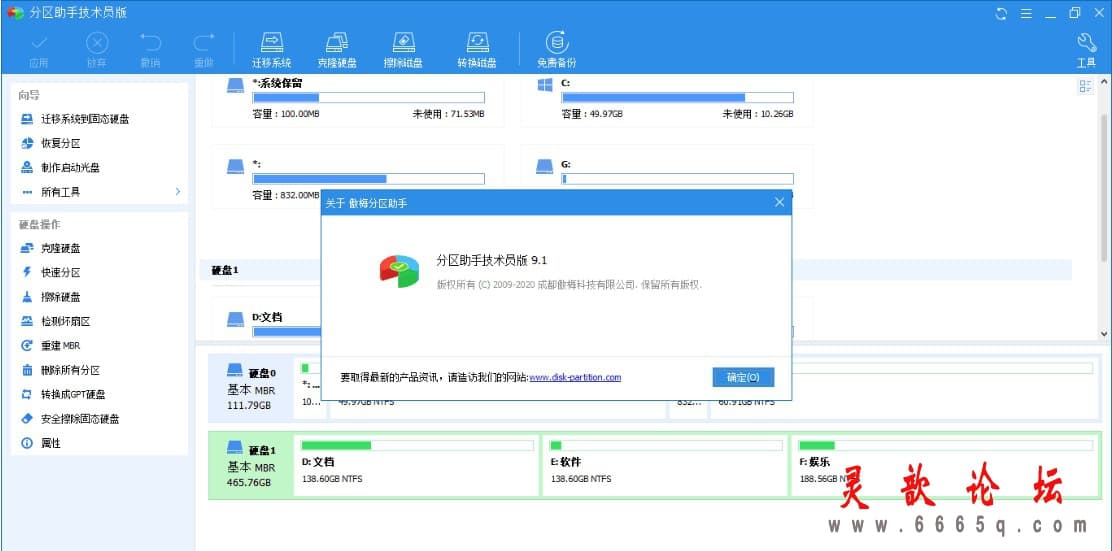Select the C: partition card
1112x551 pixels.
(667, 99)
